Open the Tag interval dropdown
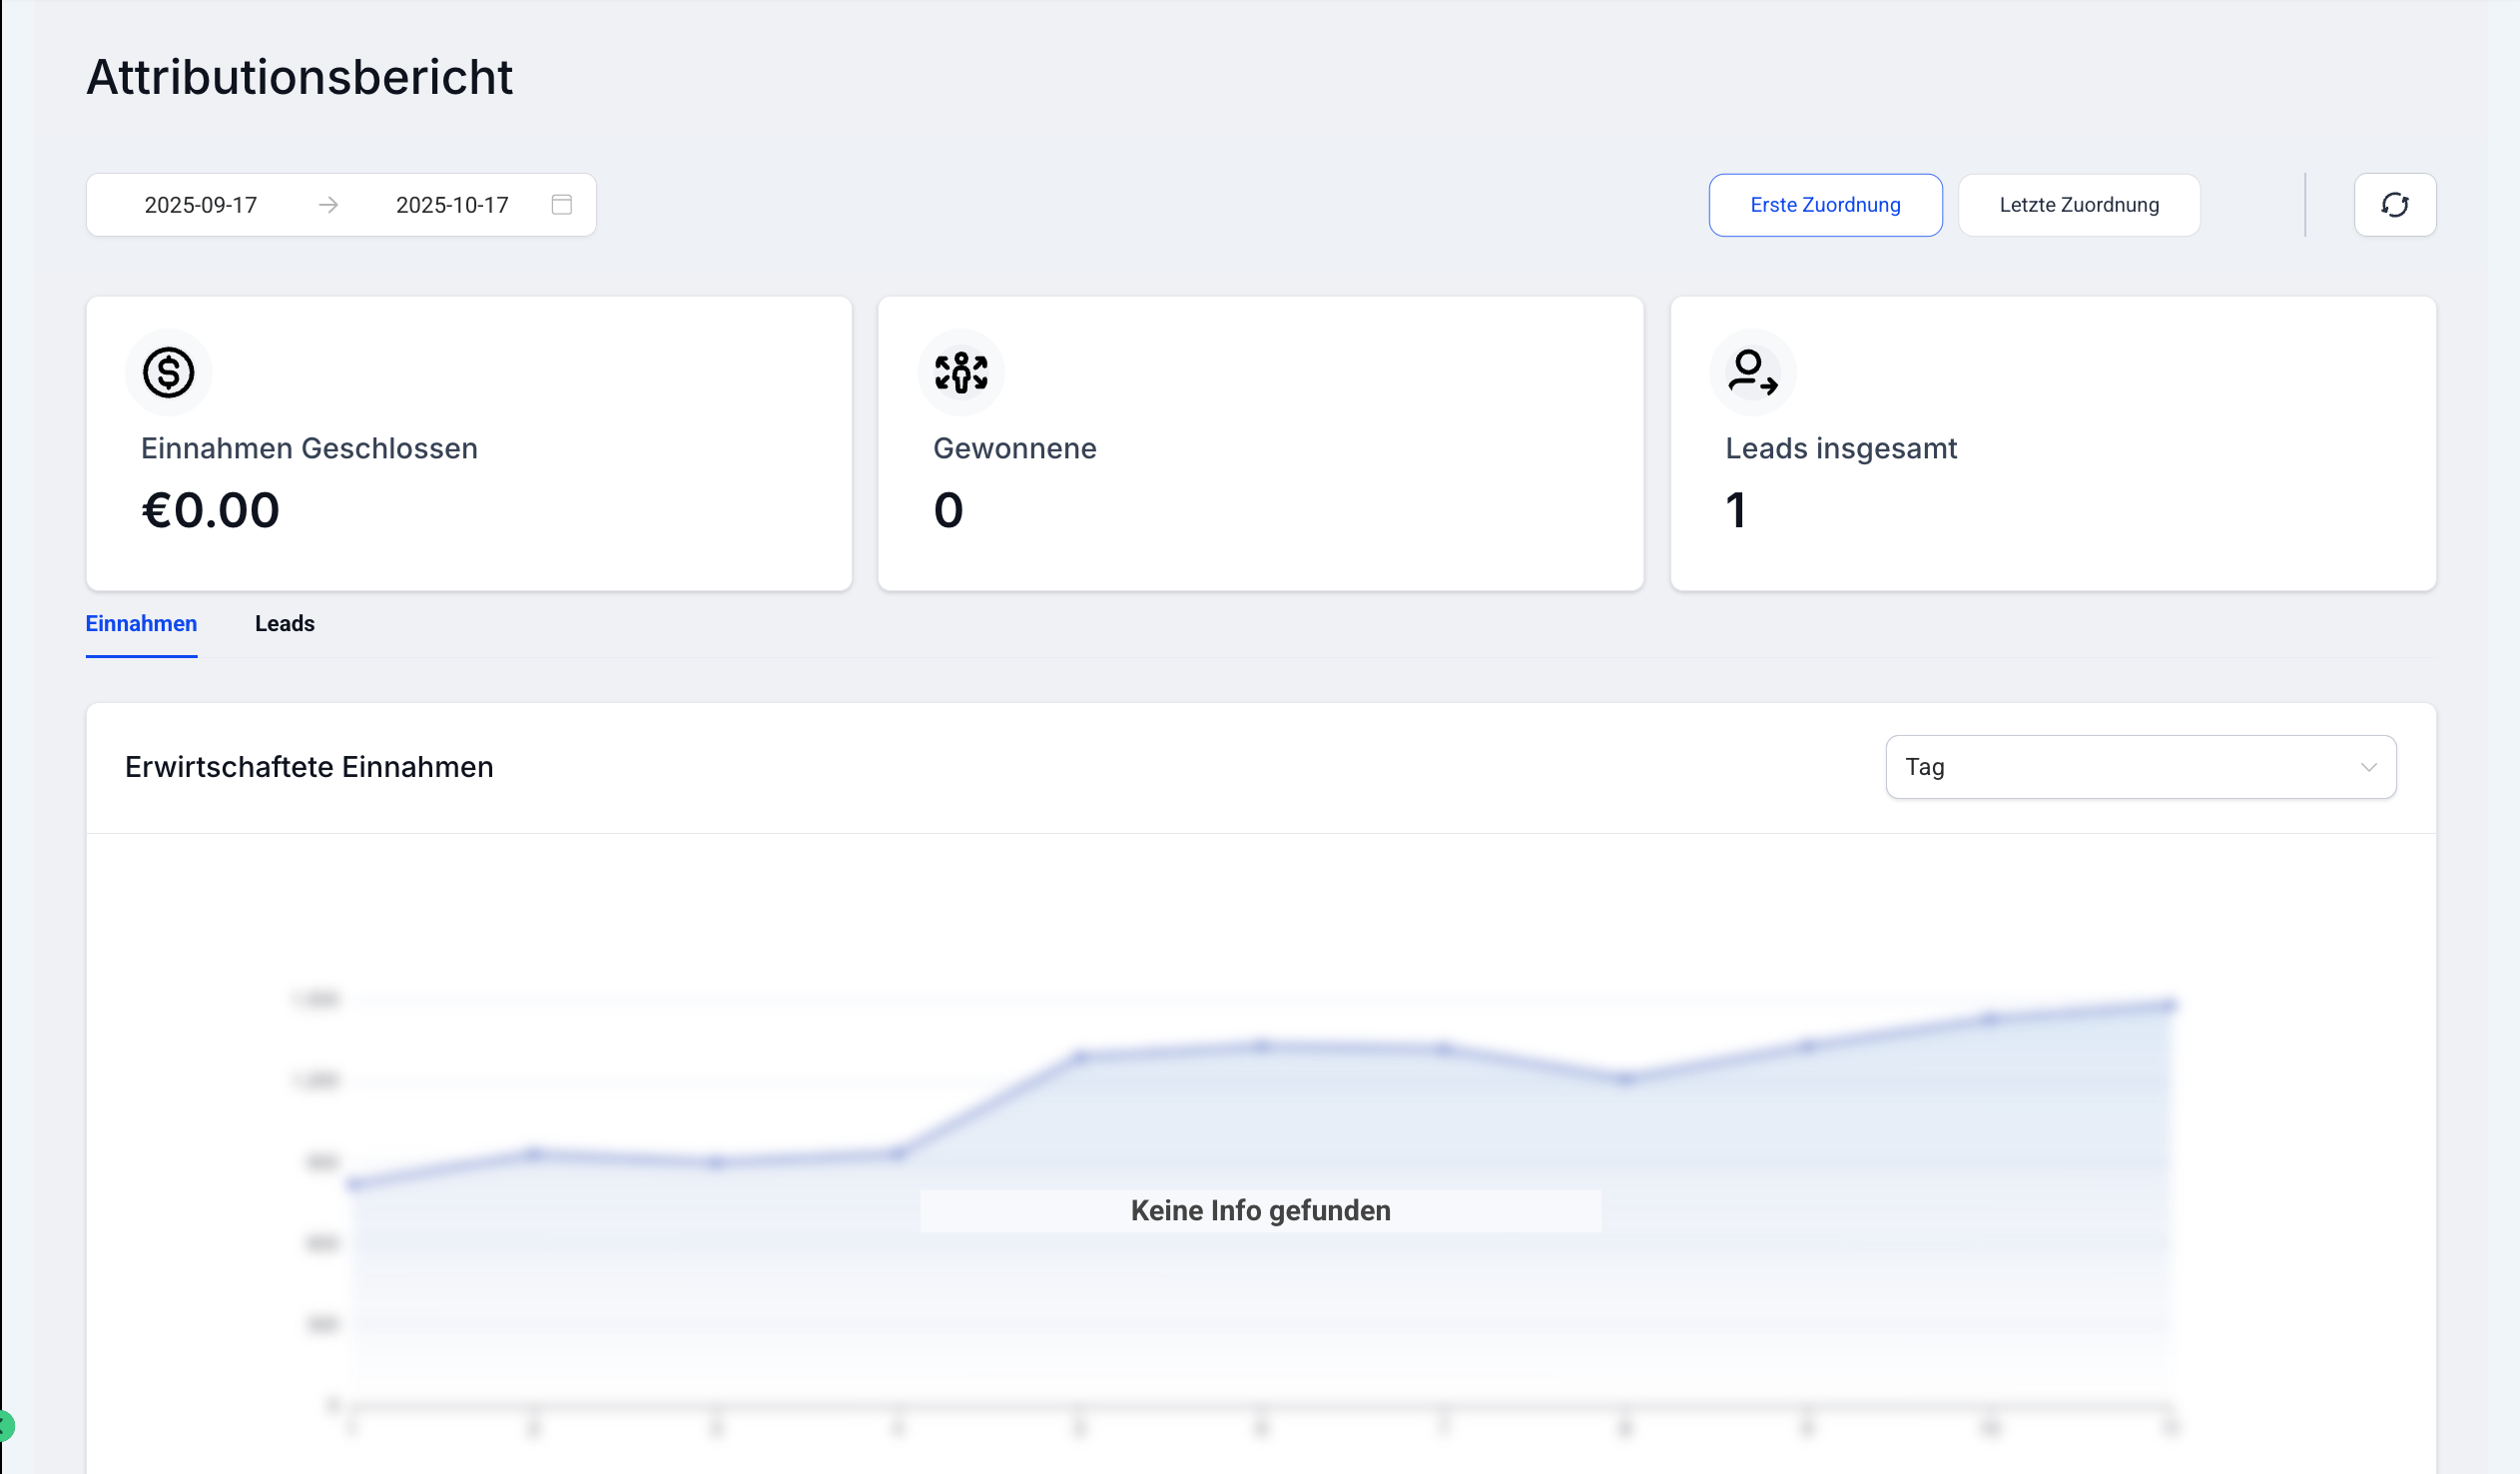The height and width of the screenshot is (1474, 2520). [2140, 766]
